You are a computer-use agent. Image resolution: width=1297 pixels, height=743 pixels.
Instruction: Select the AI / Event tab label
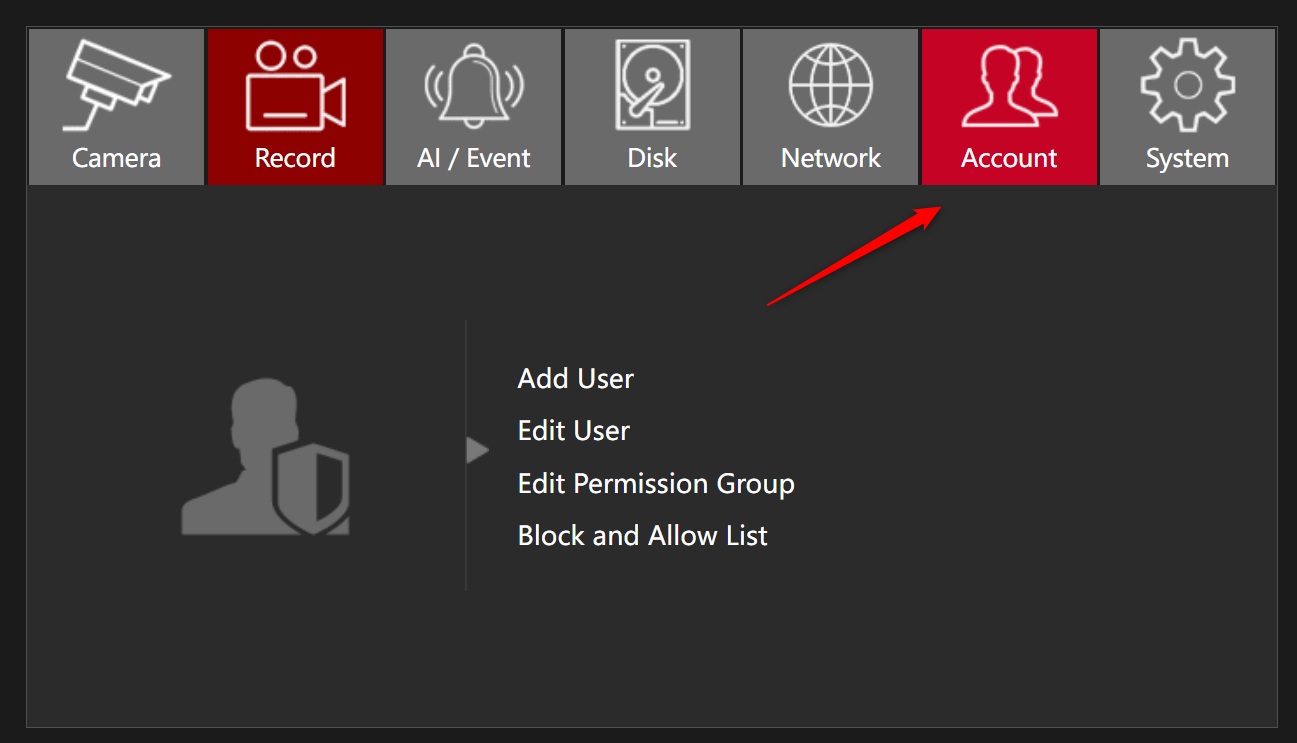click(473, 158)
